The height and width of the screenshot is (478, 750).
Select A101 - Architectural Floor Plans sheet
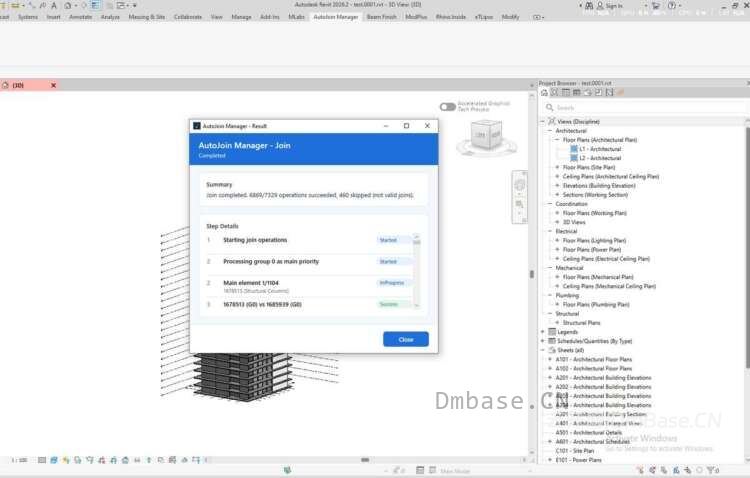594,359
